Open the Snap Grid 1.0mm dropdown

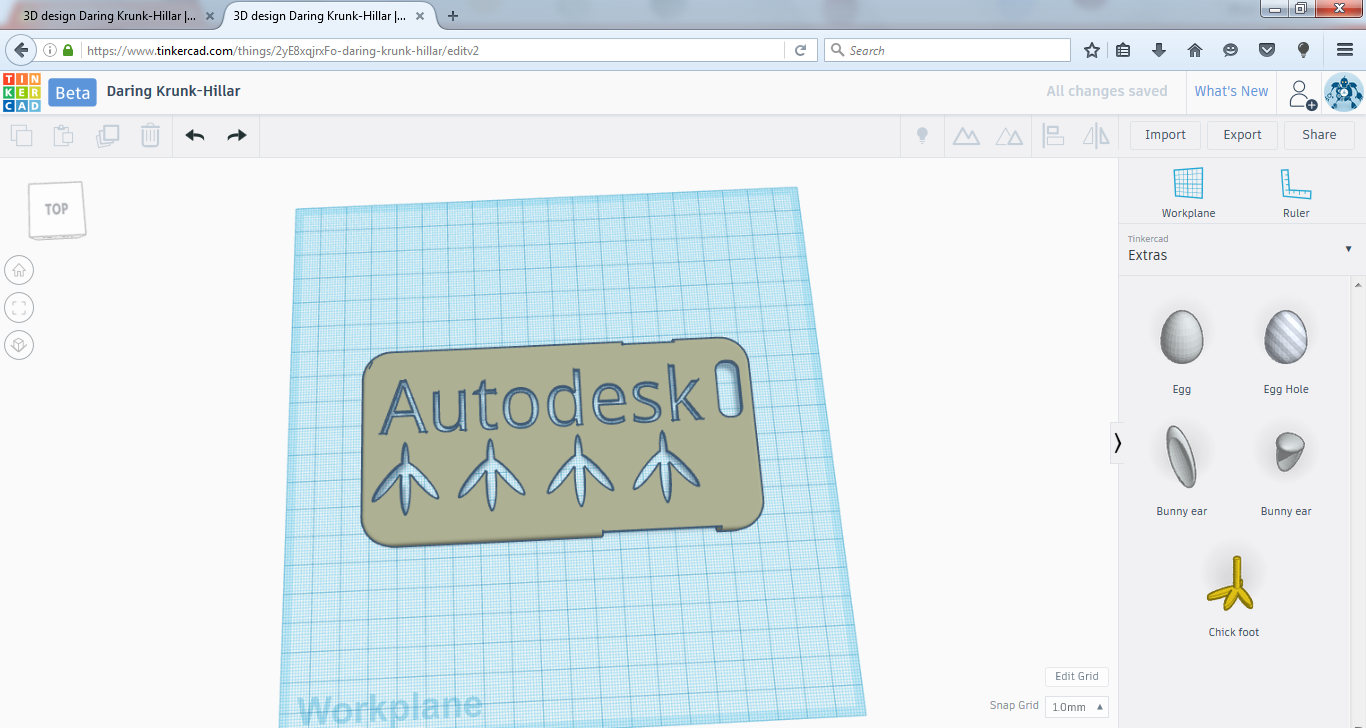tap(1077, 707)
